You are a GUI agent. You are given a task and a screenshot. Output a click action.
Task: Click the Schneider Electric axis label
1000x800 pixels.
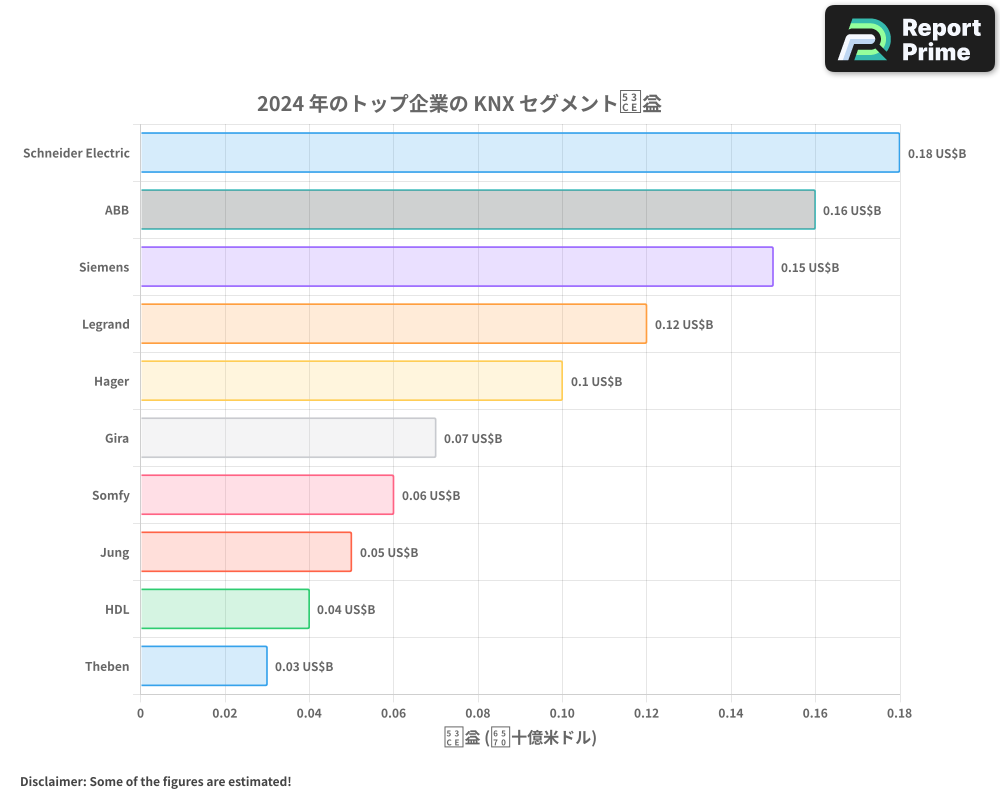76,153
